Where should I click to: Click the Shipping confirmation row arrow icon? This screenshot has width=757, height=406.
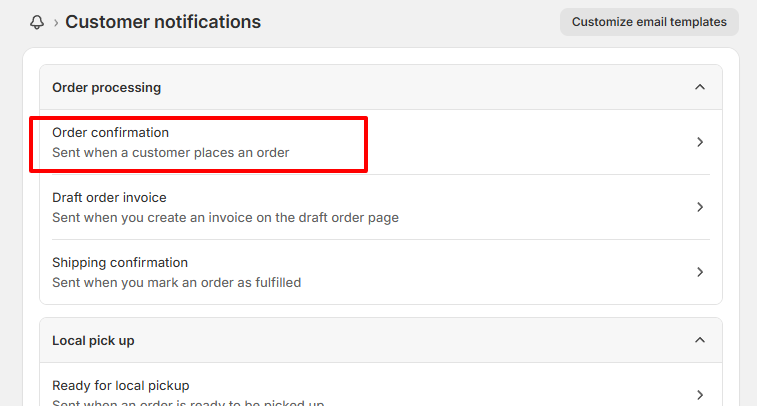(700, 272)
